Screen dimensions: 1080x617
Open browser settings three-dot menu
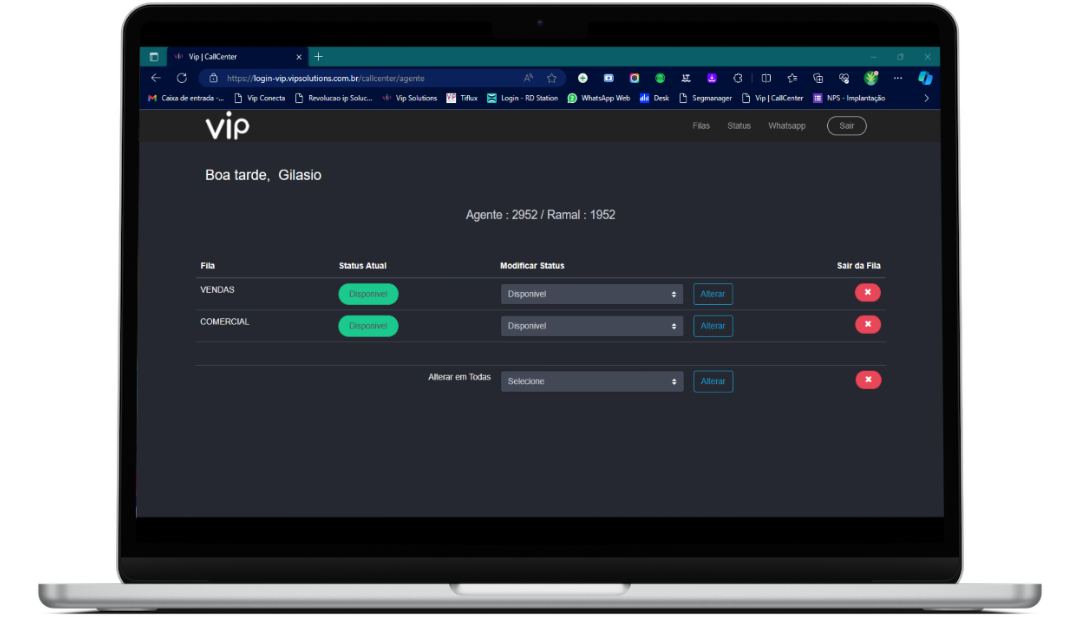tap(897, 78)
